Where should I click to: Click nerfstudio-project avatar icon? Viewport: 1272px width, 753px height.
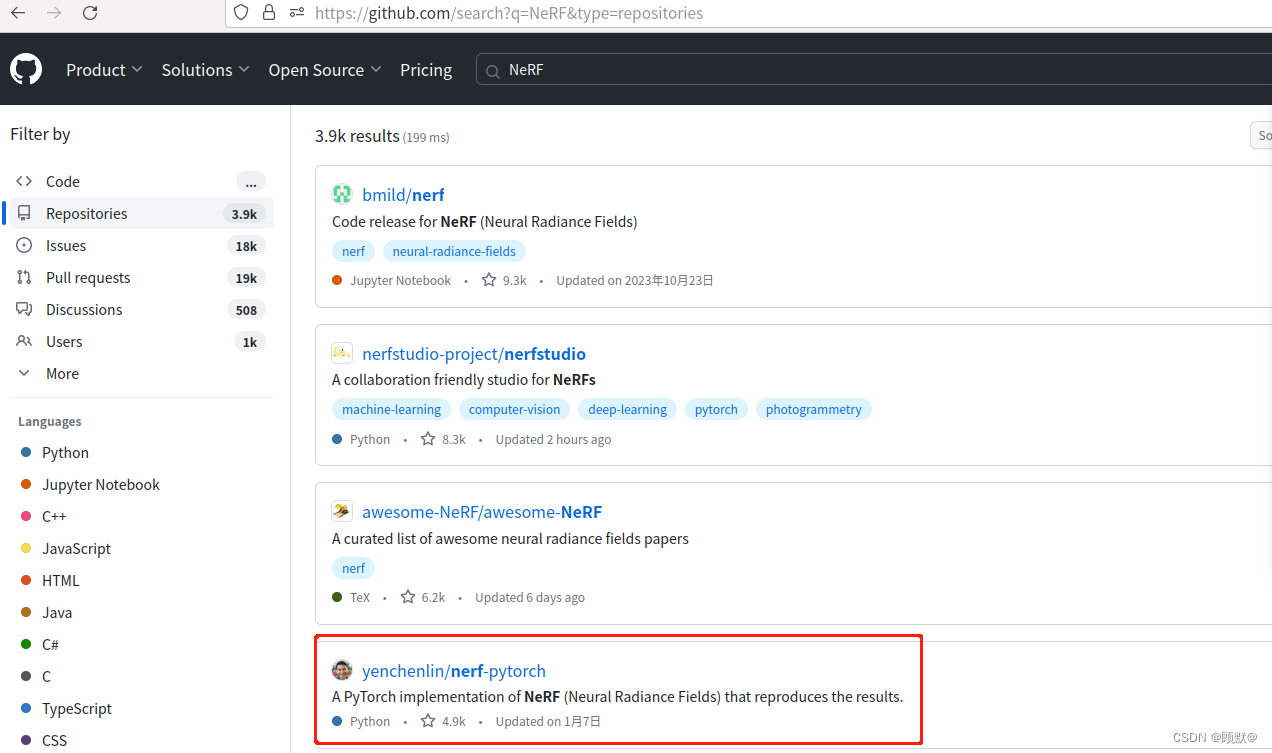tap(342, 353)
